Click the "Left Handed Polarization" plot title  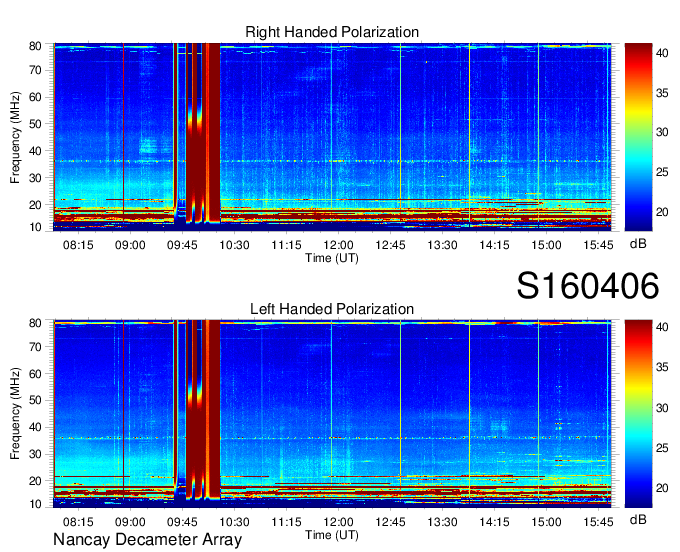click(x=332, y=309)
